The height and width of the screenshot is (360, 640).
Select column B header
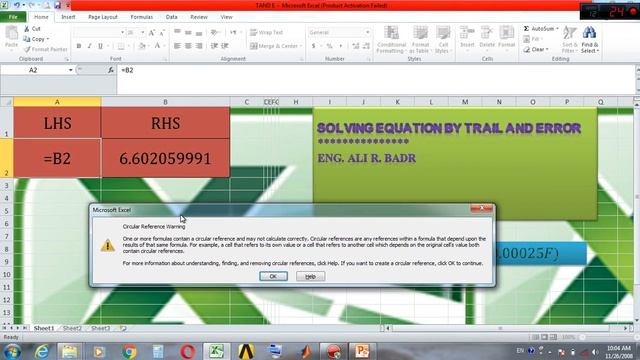(x=165, y=102)
